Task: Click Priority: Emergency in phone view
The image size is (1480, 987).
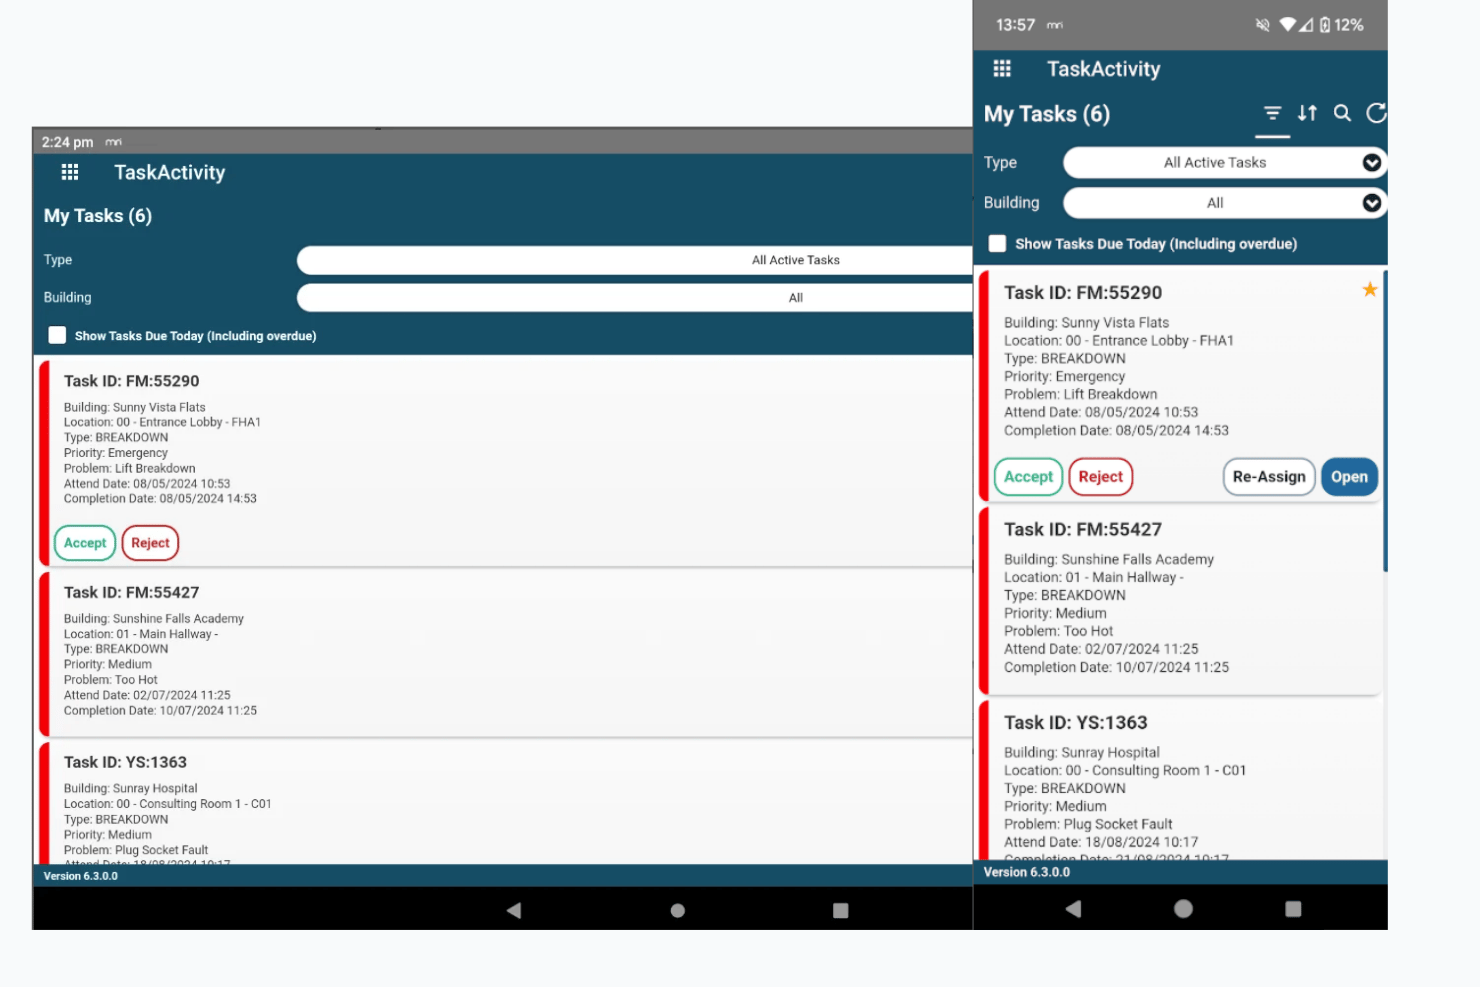Action: [x=1065, y=377]
